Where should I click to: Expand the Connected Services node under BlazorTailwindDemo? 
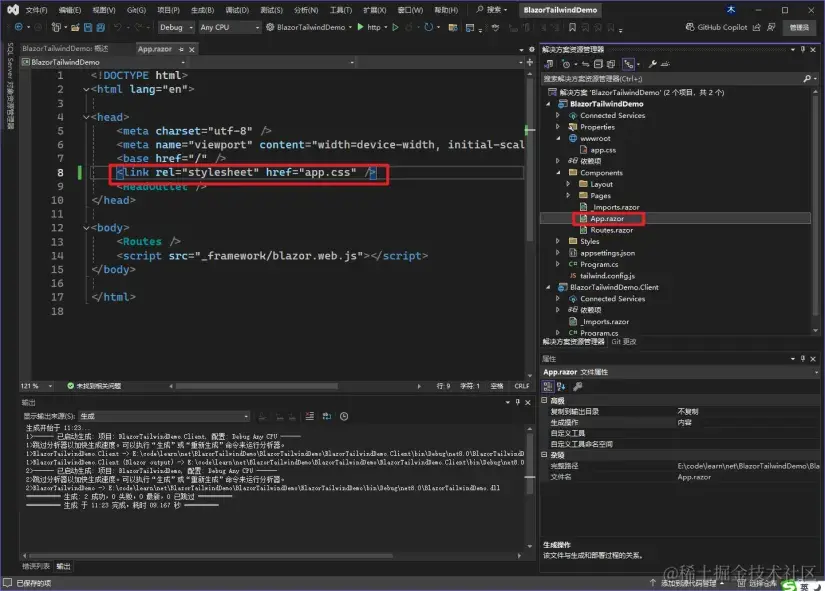tap(558, 115)
